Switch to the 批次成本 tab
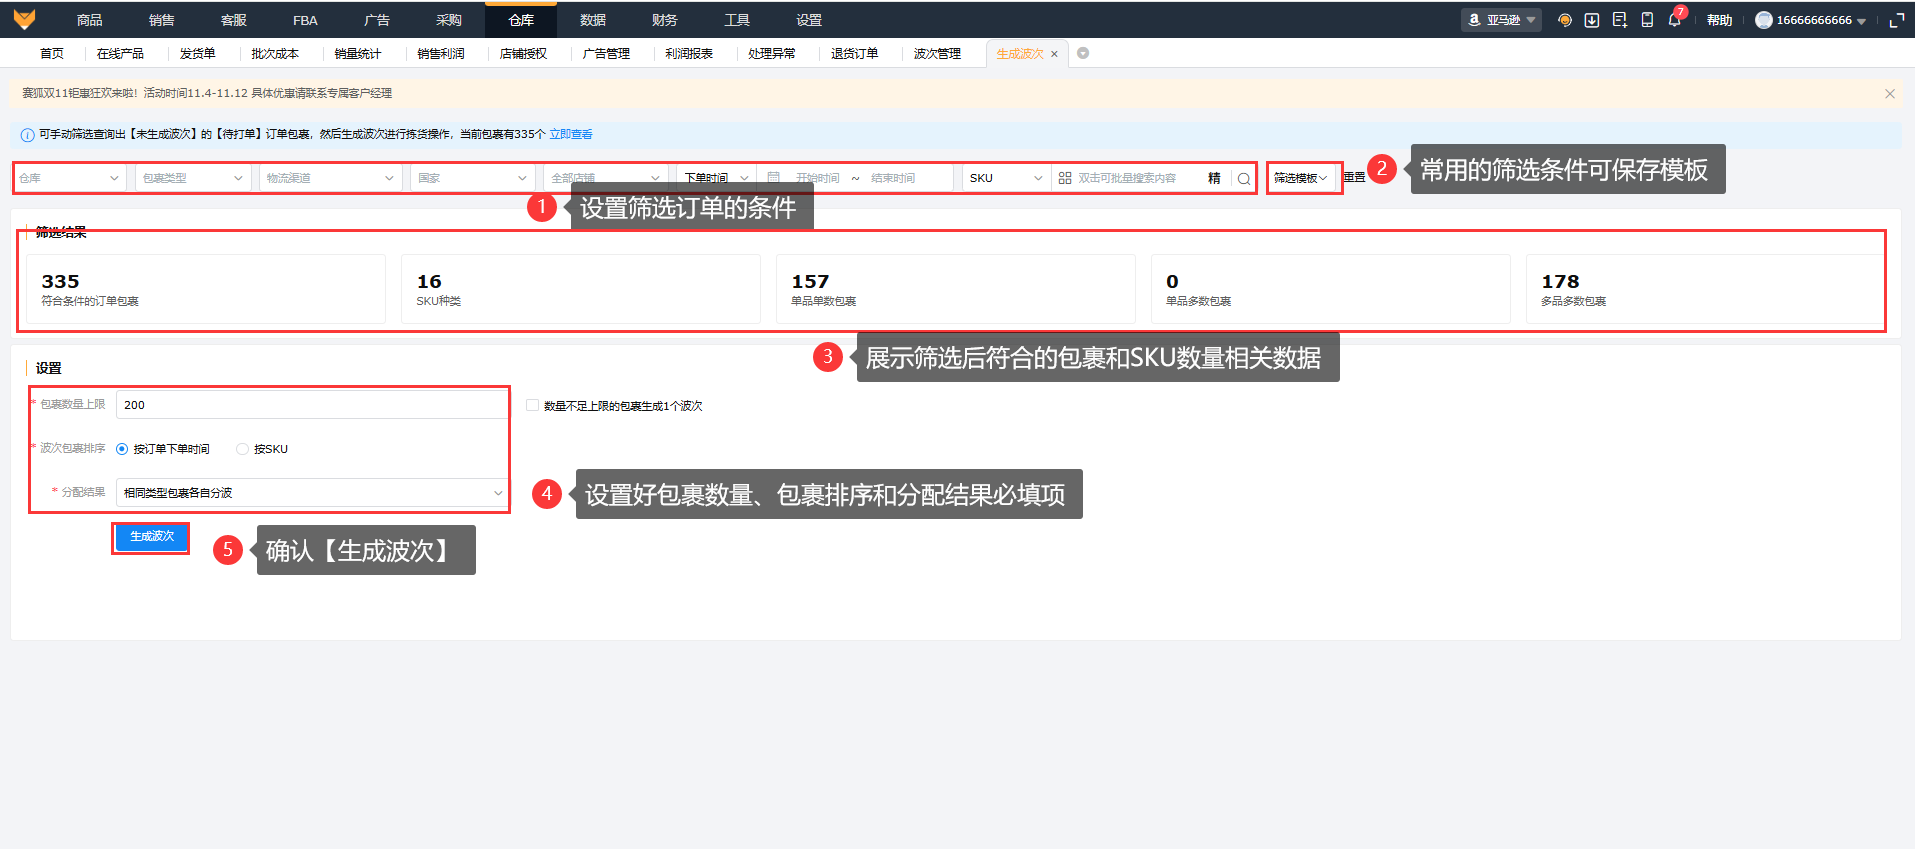This screenshot has width=1915, height=849. [275, 54]
